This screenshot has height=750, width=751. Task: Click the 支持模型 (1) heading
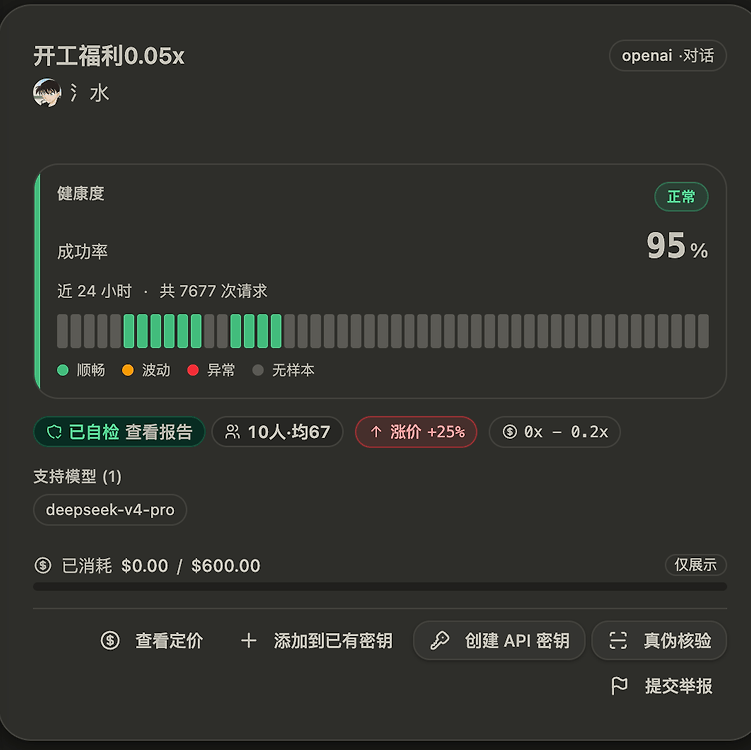pos(78,477)
